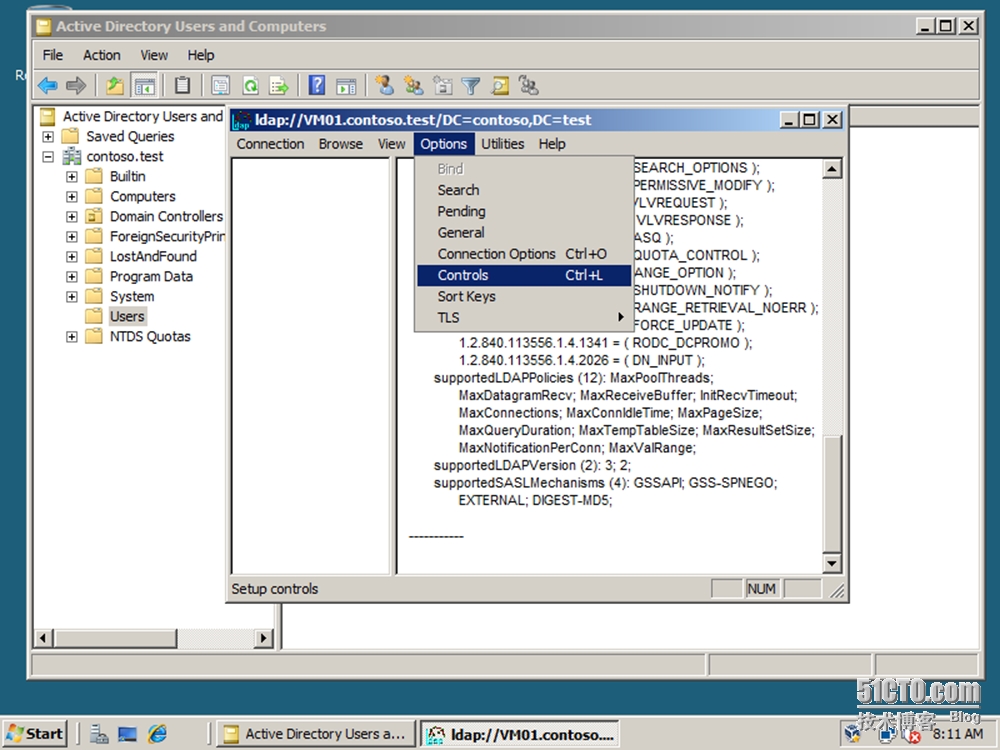
Task: Toggle Show/Hide Console Tree icon
Action: pyautogui.click(x=145, y=85)
